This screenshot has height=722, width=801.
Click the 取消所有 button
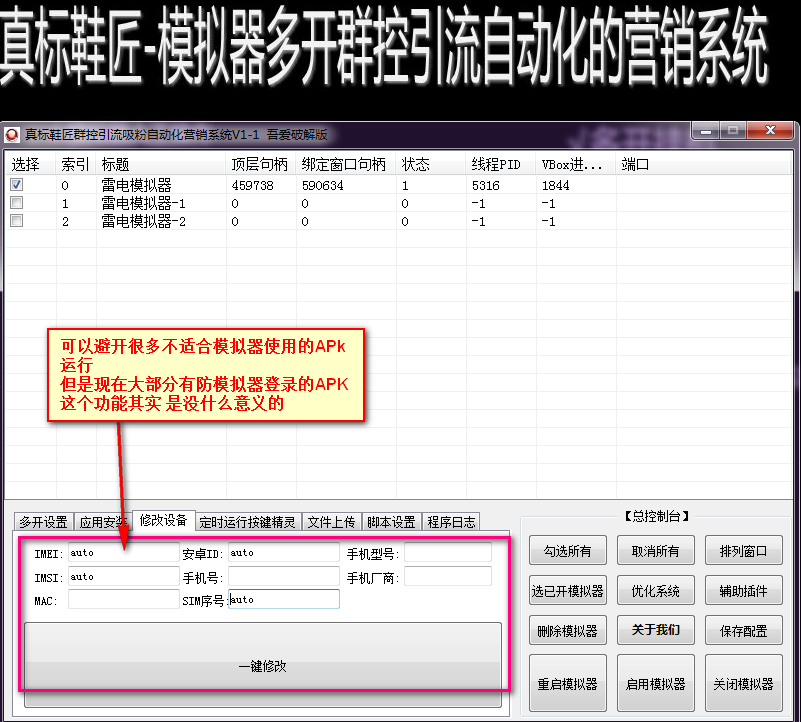tap(655, 550)
